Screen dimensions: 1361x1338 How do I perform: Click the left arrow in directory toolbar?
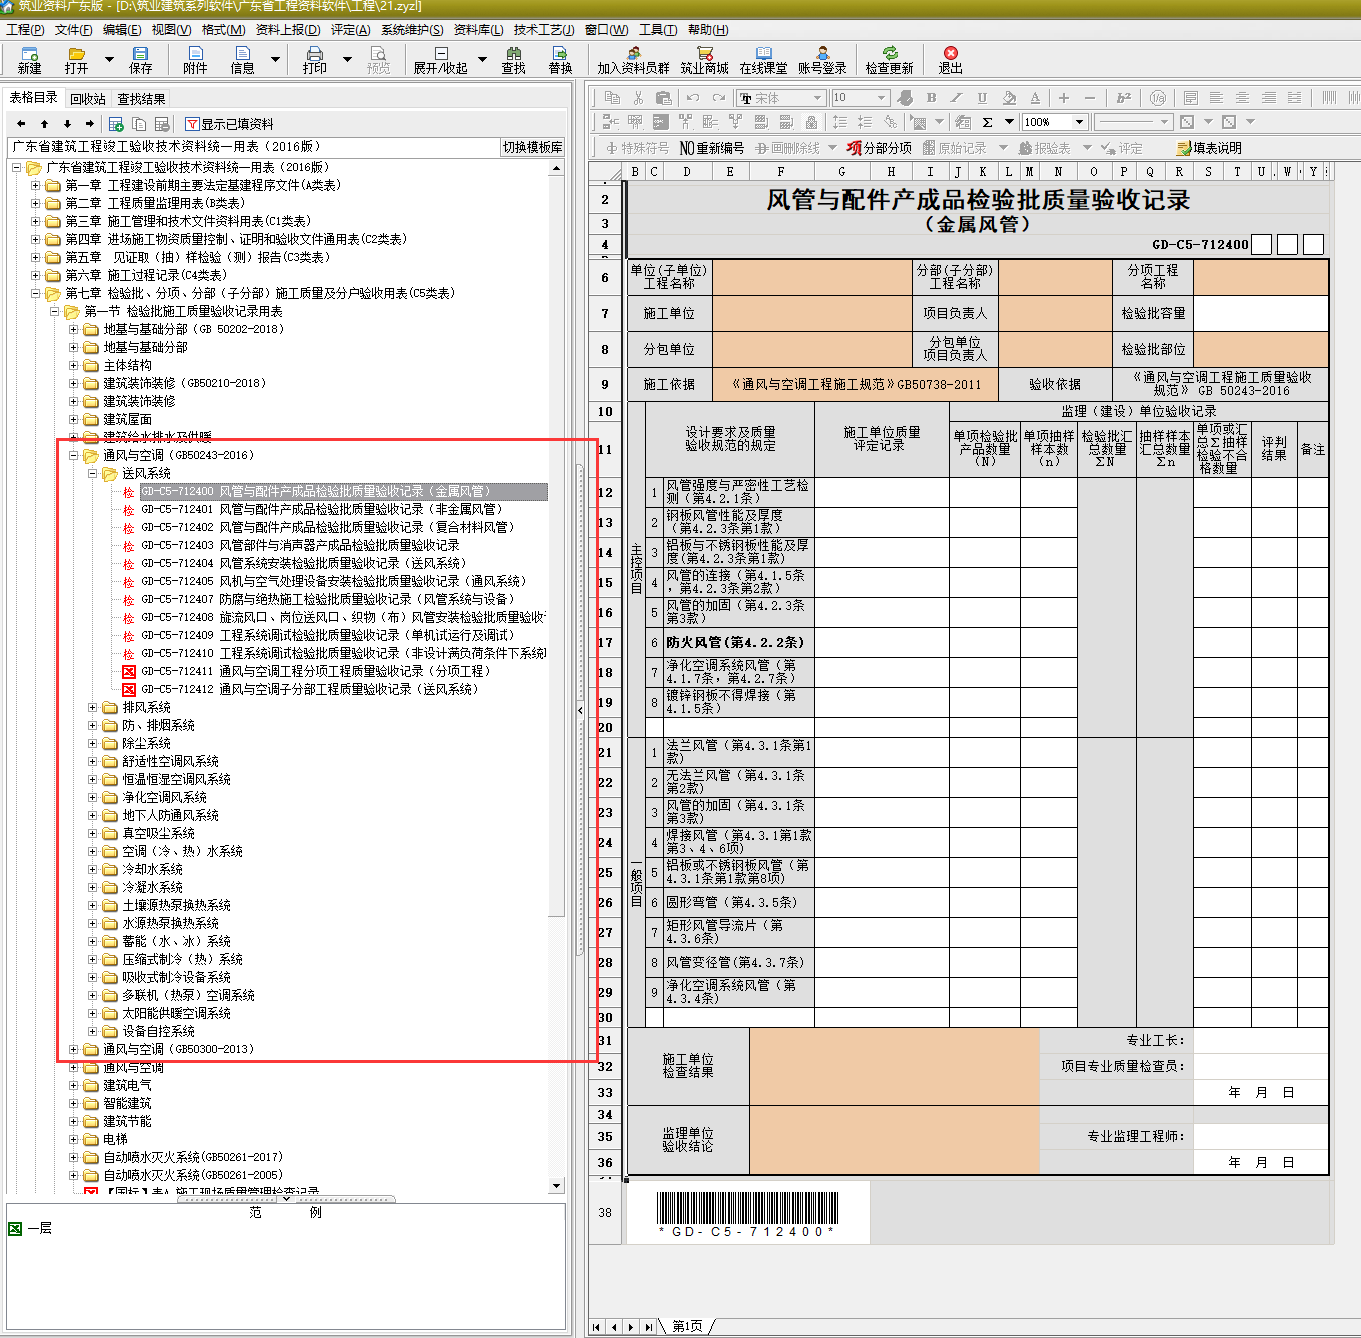click(x=21, y=124)
